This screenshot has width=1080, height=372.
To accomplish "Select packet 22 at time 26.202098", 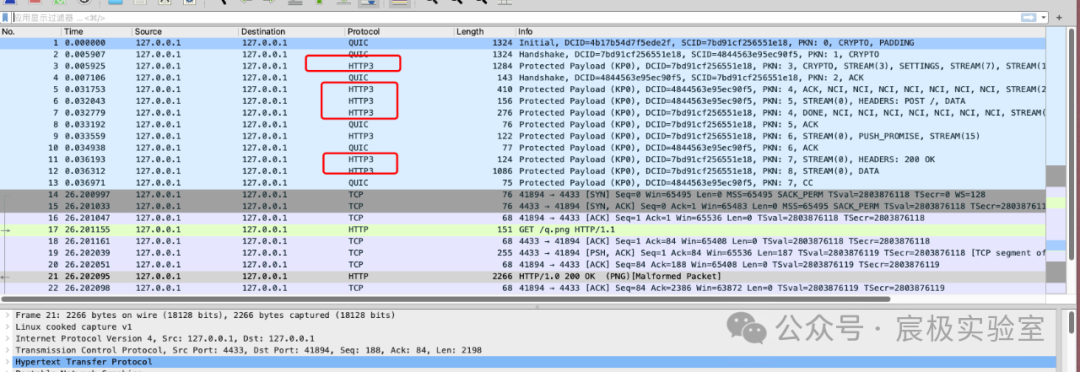I will tap(522, 289).
